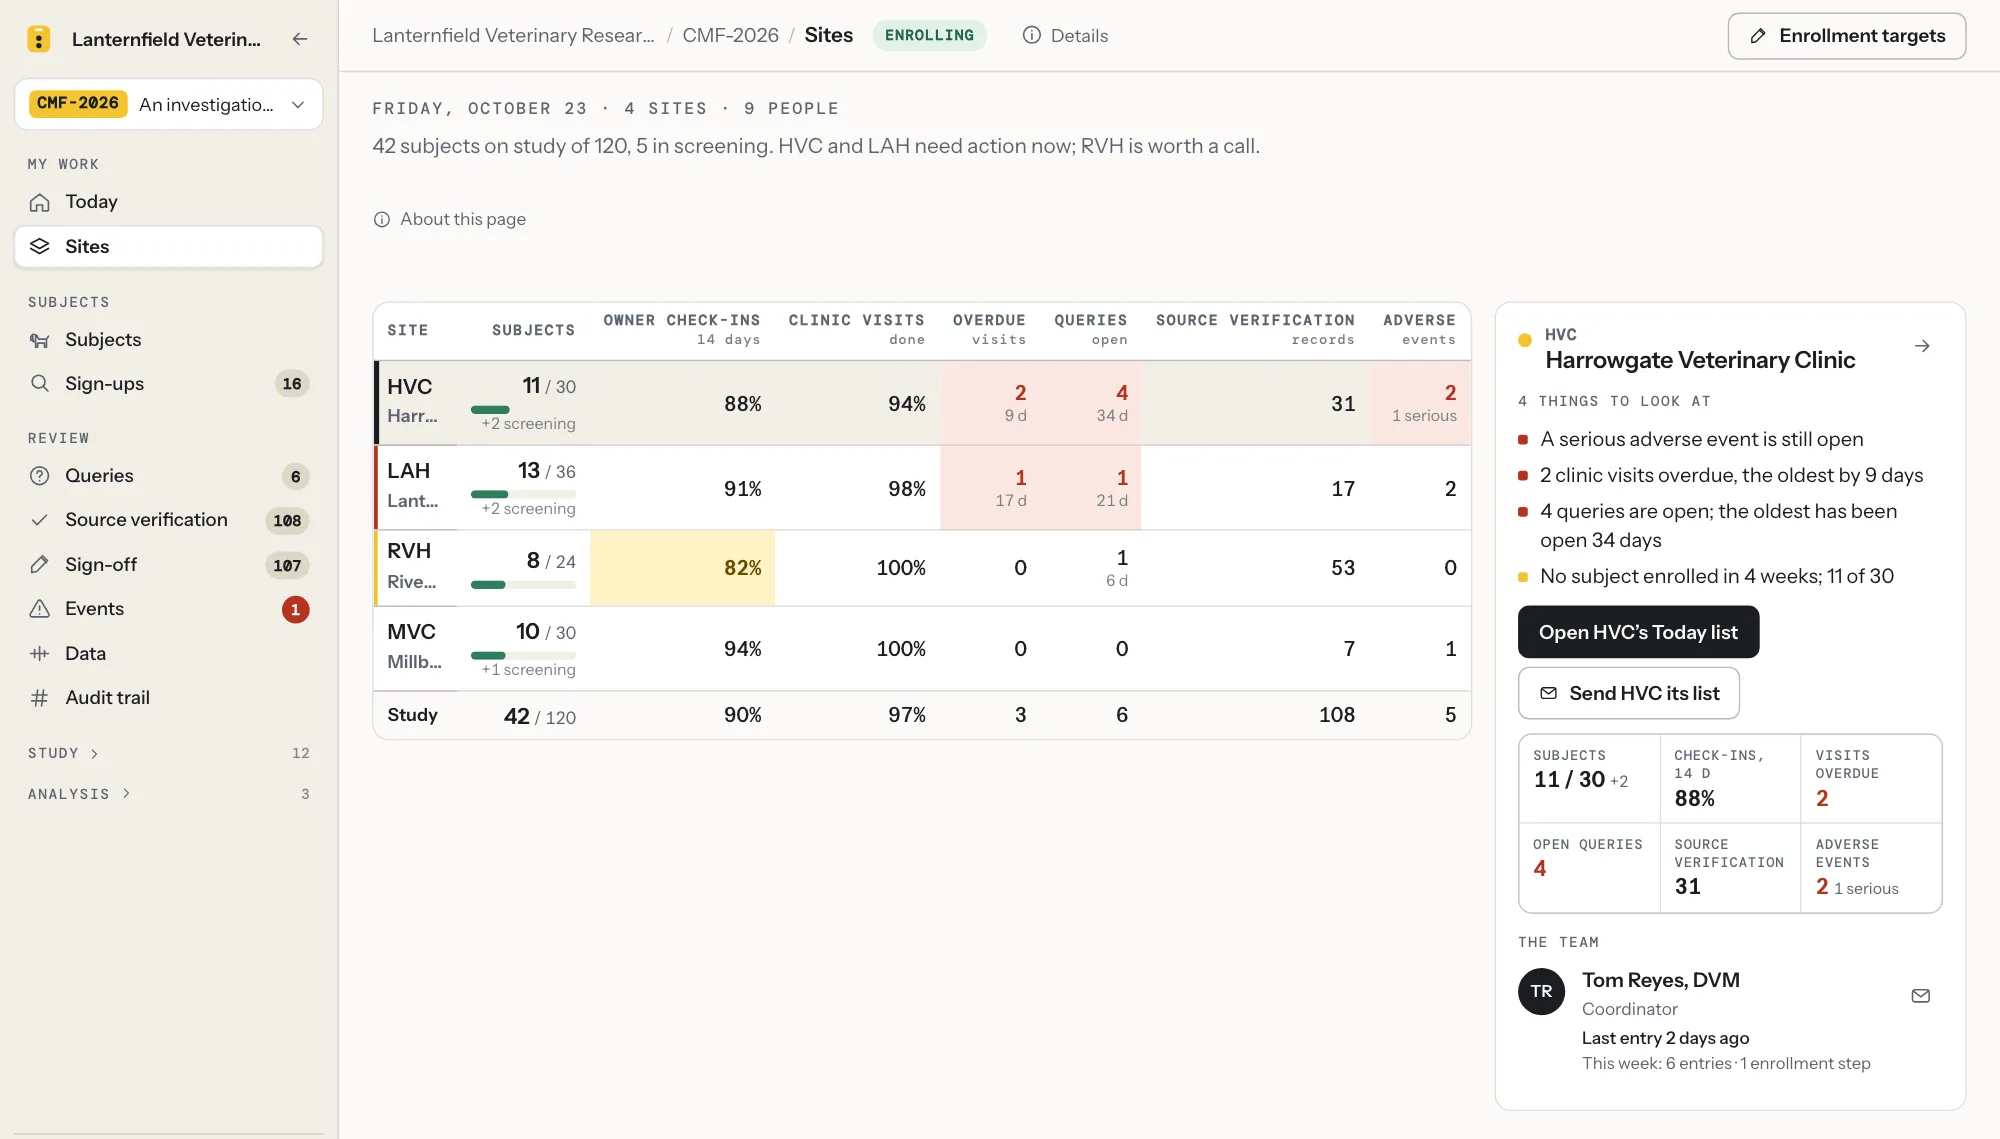This screenshot has height=1139, width=2000.
Task: Click the Sites layers icon in sidebar
Action: (x=40, y=246)
